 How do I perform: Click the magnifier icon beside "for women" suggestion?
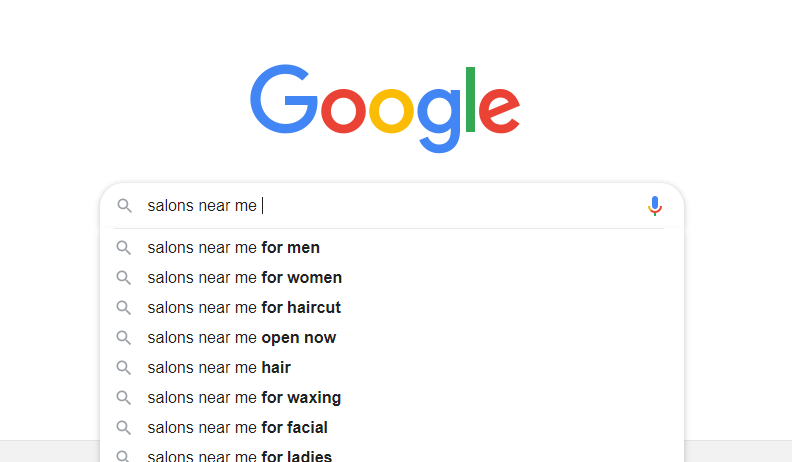pos(124,278)
